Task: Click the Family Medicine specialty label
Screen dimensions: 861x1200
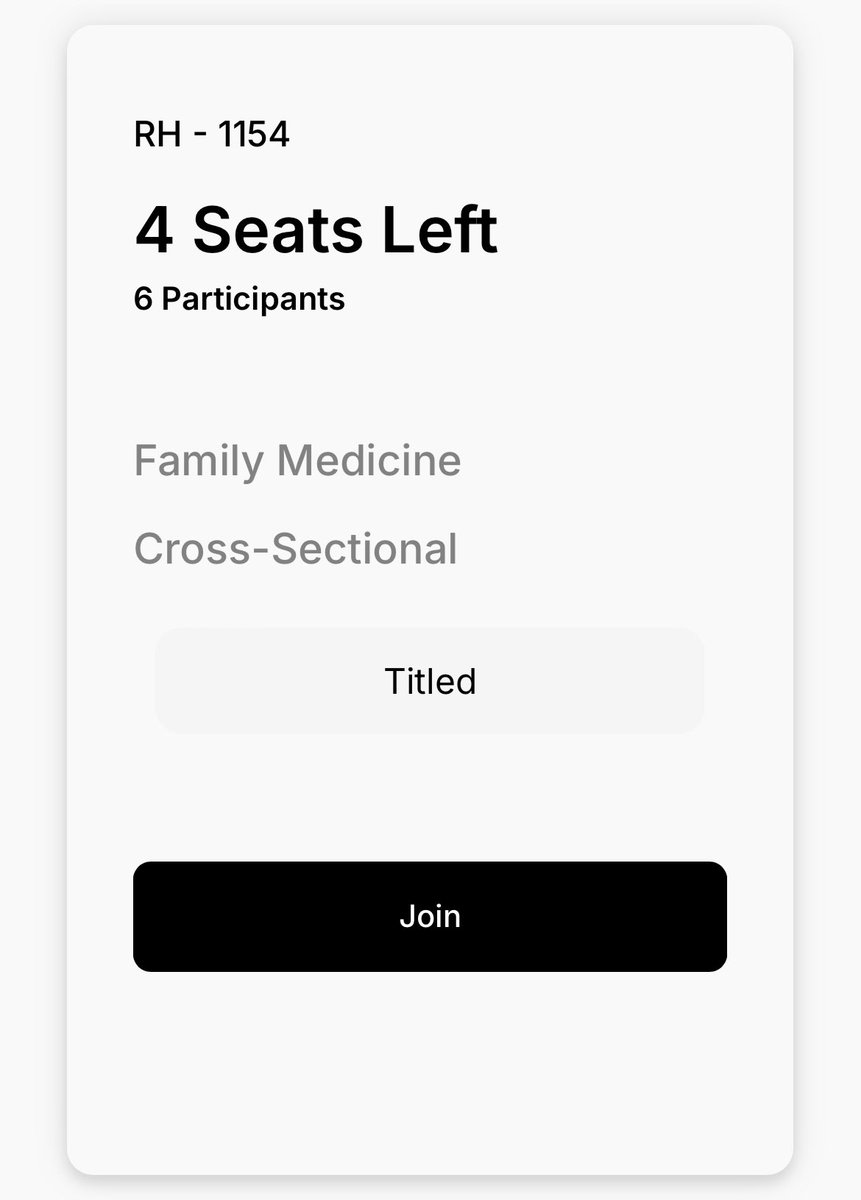Action: 298,461
